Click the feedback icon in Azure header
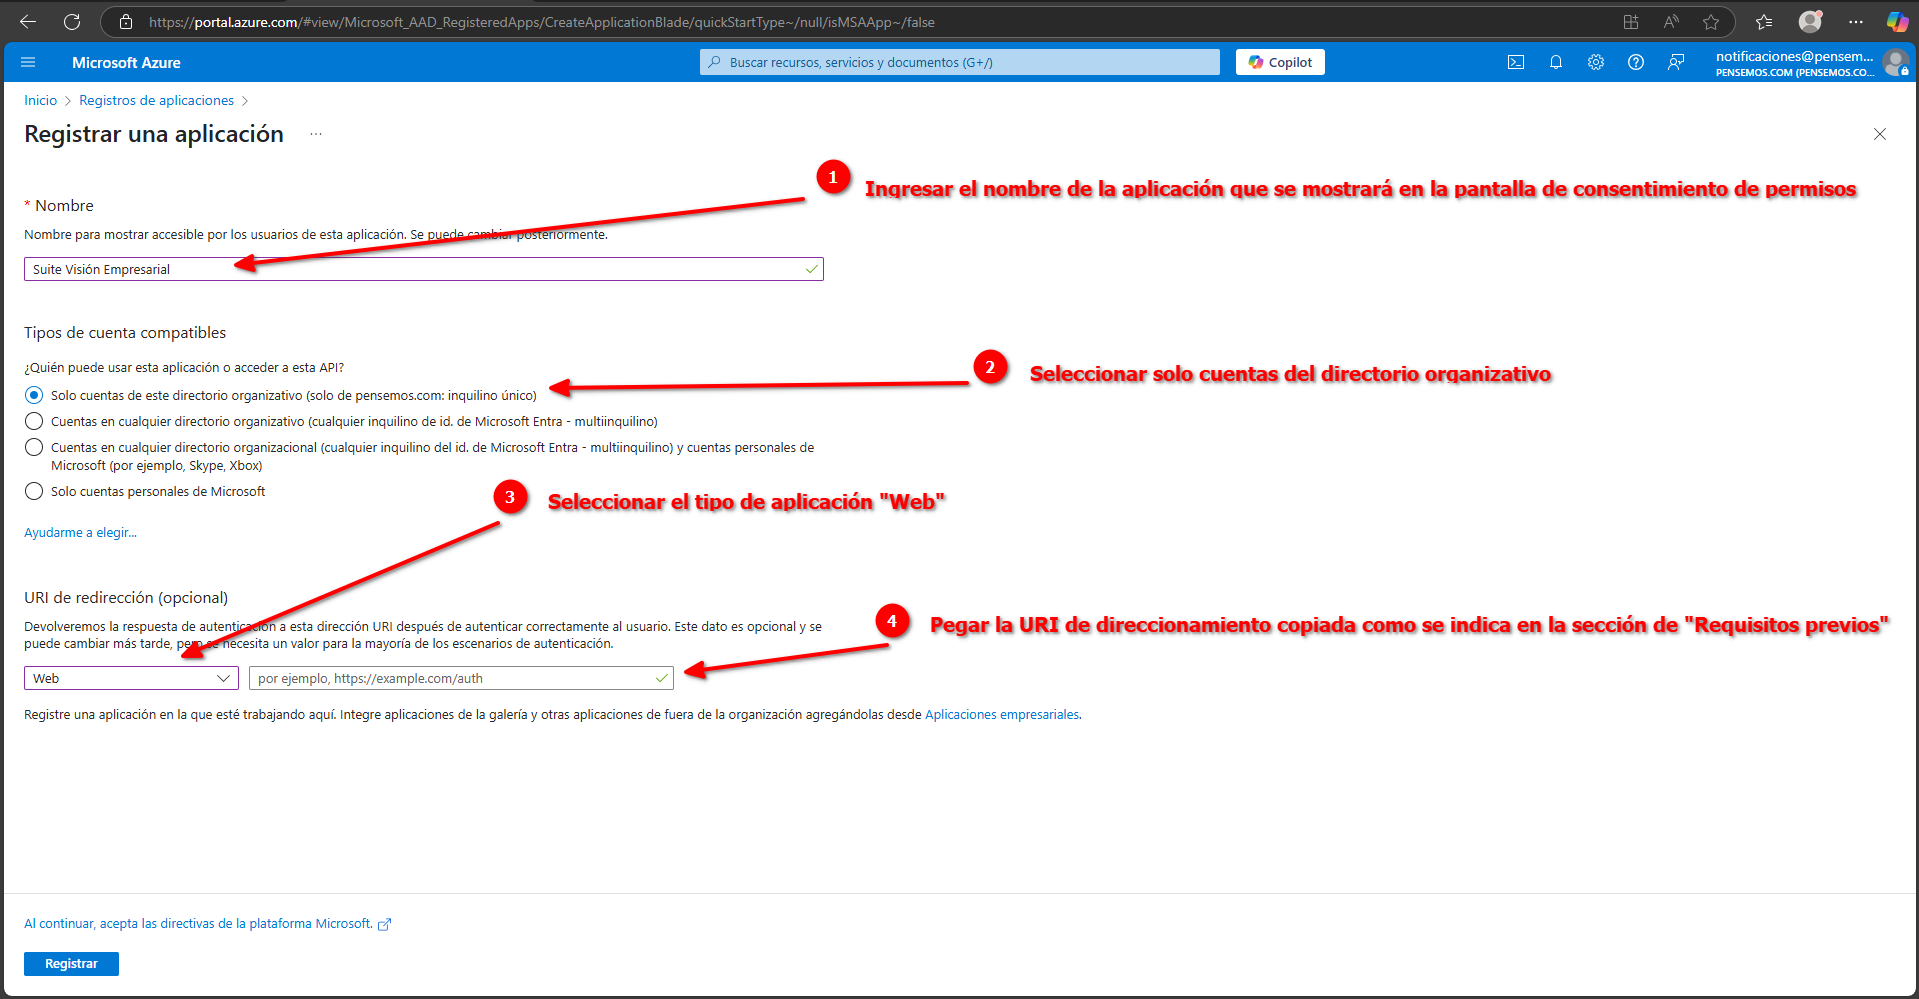The image size is (1919, 999). point(1676,62)
